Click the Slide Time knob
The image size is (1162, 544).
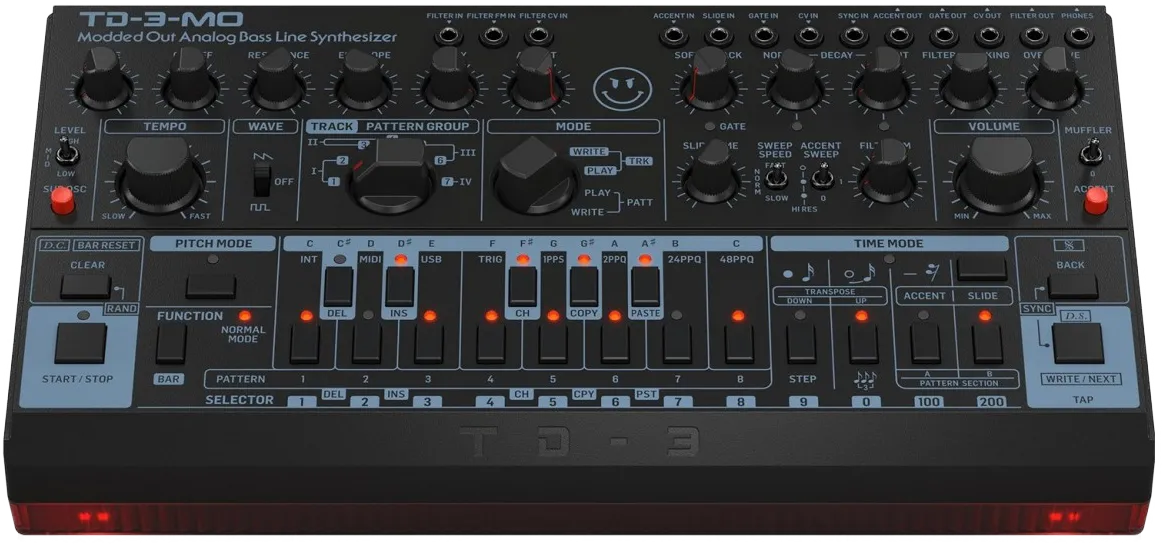click(711, 174)
